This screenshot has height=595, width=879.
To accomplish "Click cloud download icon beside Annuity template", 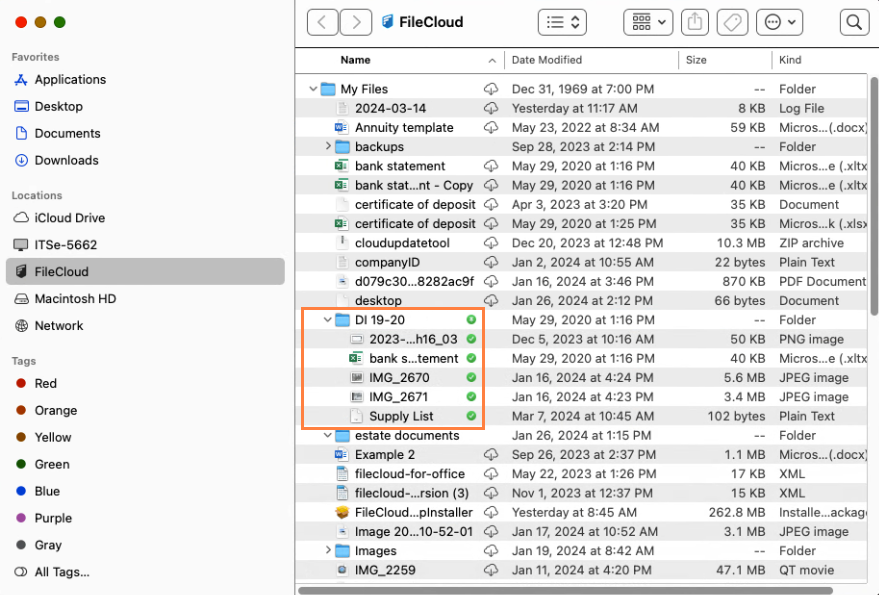I will 491,128.
